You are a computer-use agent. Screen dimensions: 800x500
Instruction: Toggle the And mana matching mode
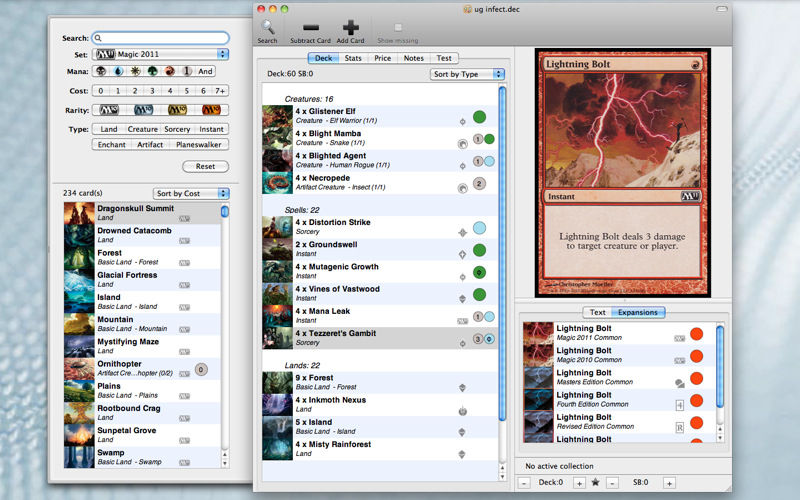[x=205, y=71]
